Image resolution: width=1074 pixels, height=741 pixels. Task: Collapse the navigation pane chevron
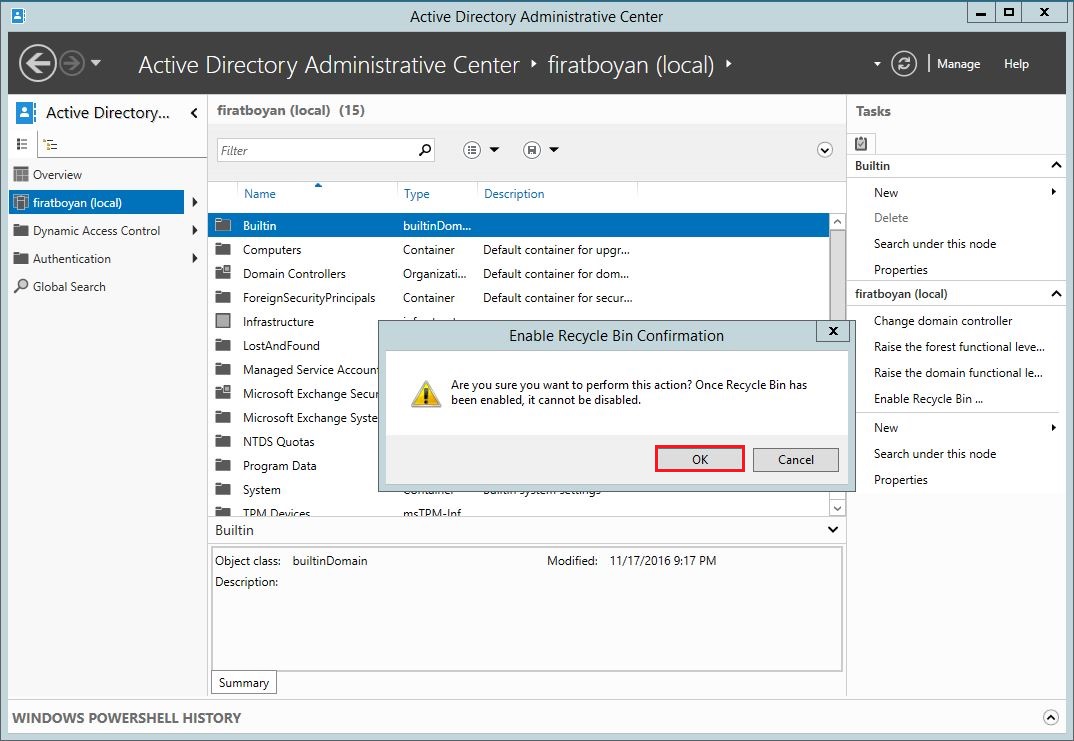coord(194,113)
